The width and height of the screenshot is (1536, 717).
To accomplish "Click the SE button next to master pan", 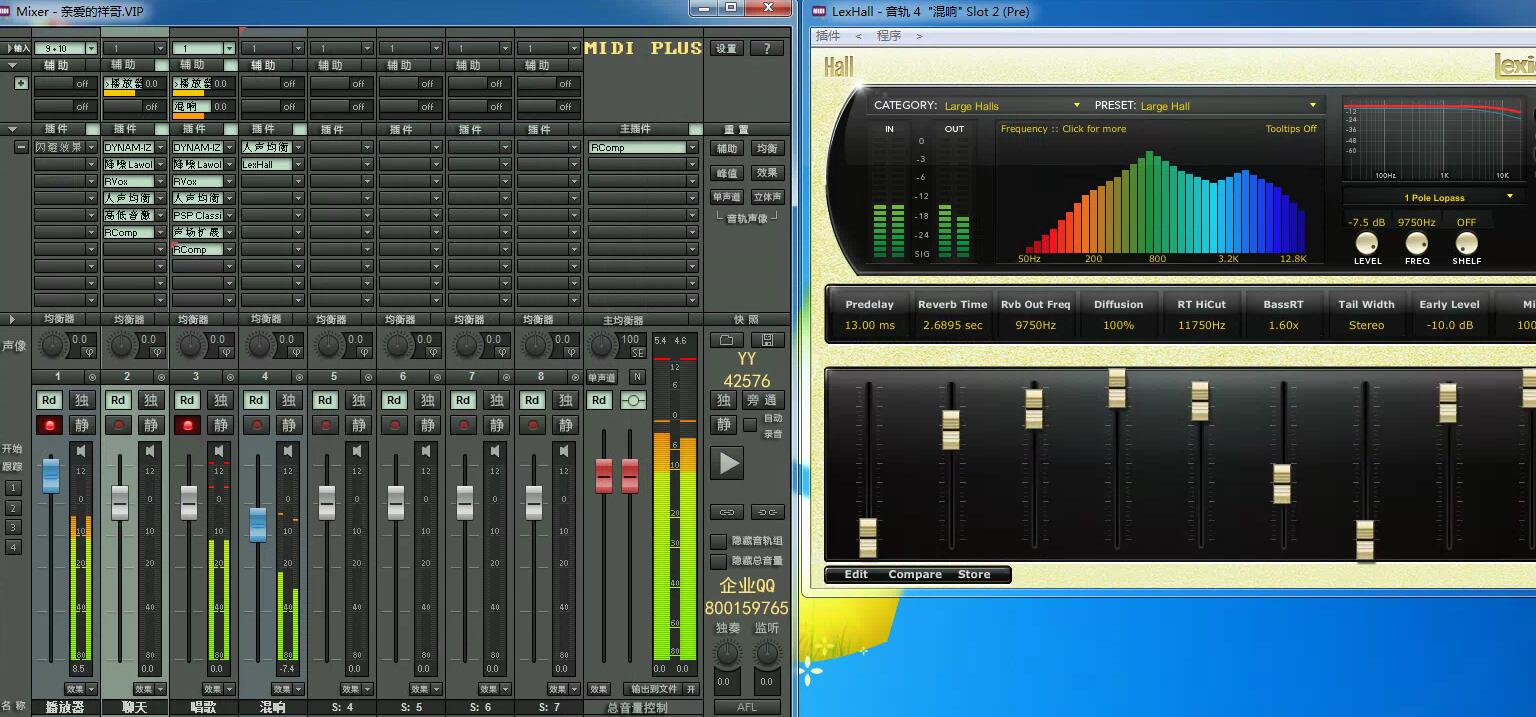I will tap(636, 353).
